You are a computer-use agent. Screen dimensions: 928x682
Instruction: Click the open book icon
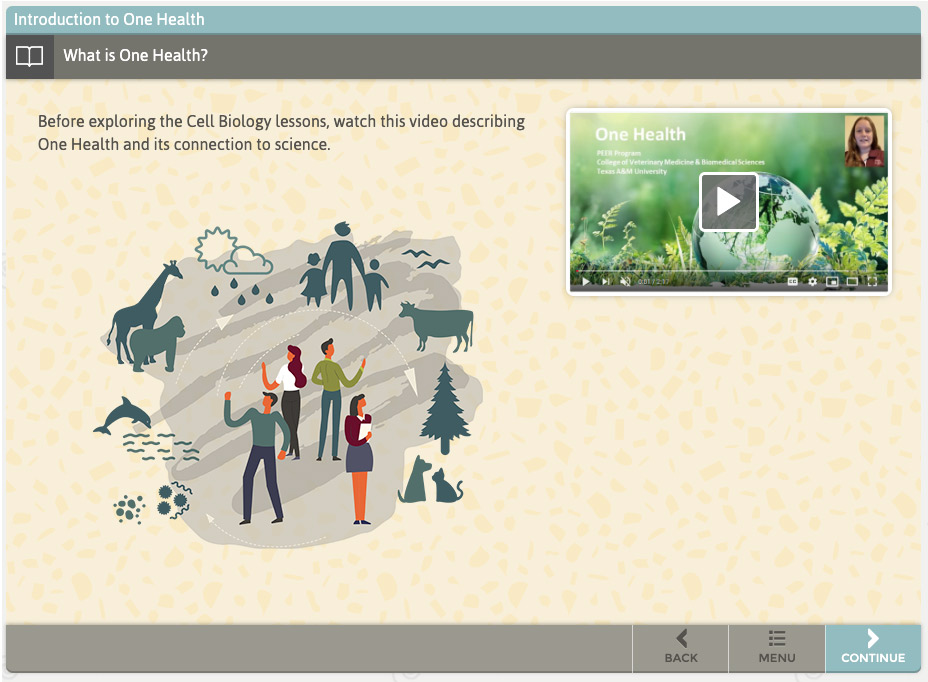(30, 56)
